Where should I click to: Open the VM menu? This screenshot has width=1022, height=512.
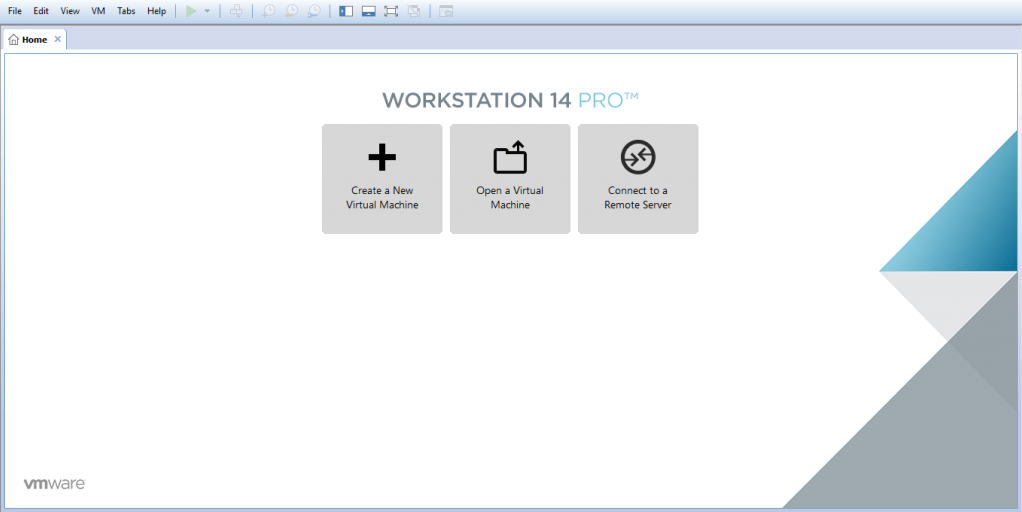coord(98,11)
